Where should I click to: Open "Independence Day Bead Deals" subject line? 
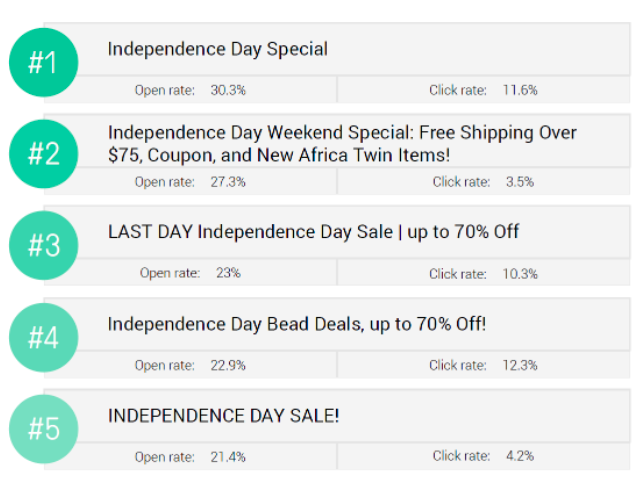pos(297,324)
